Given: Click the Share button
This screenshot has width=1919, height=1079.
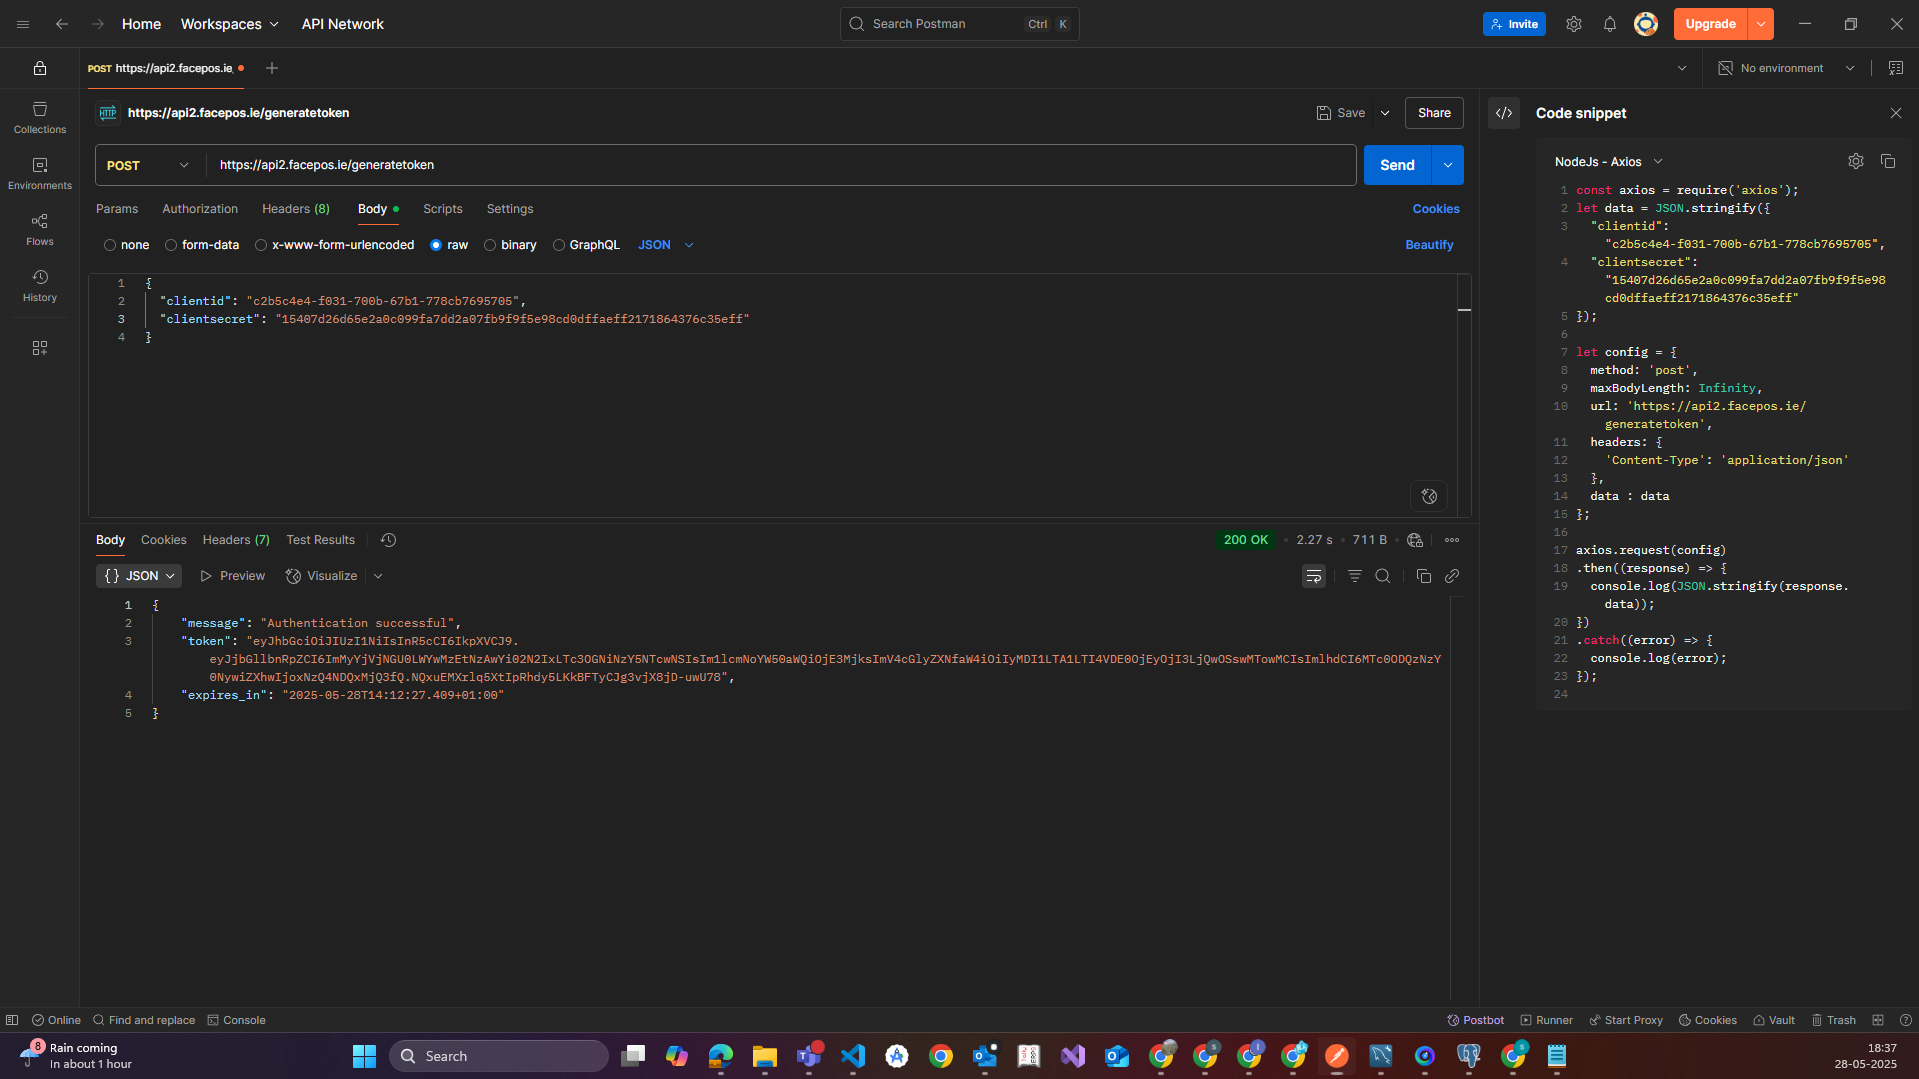Looking at the screenshot, I should click(x=1434, y=113).
